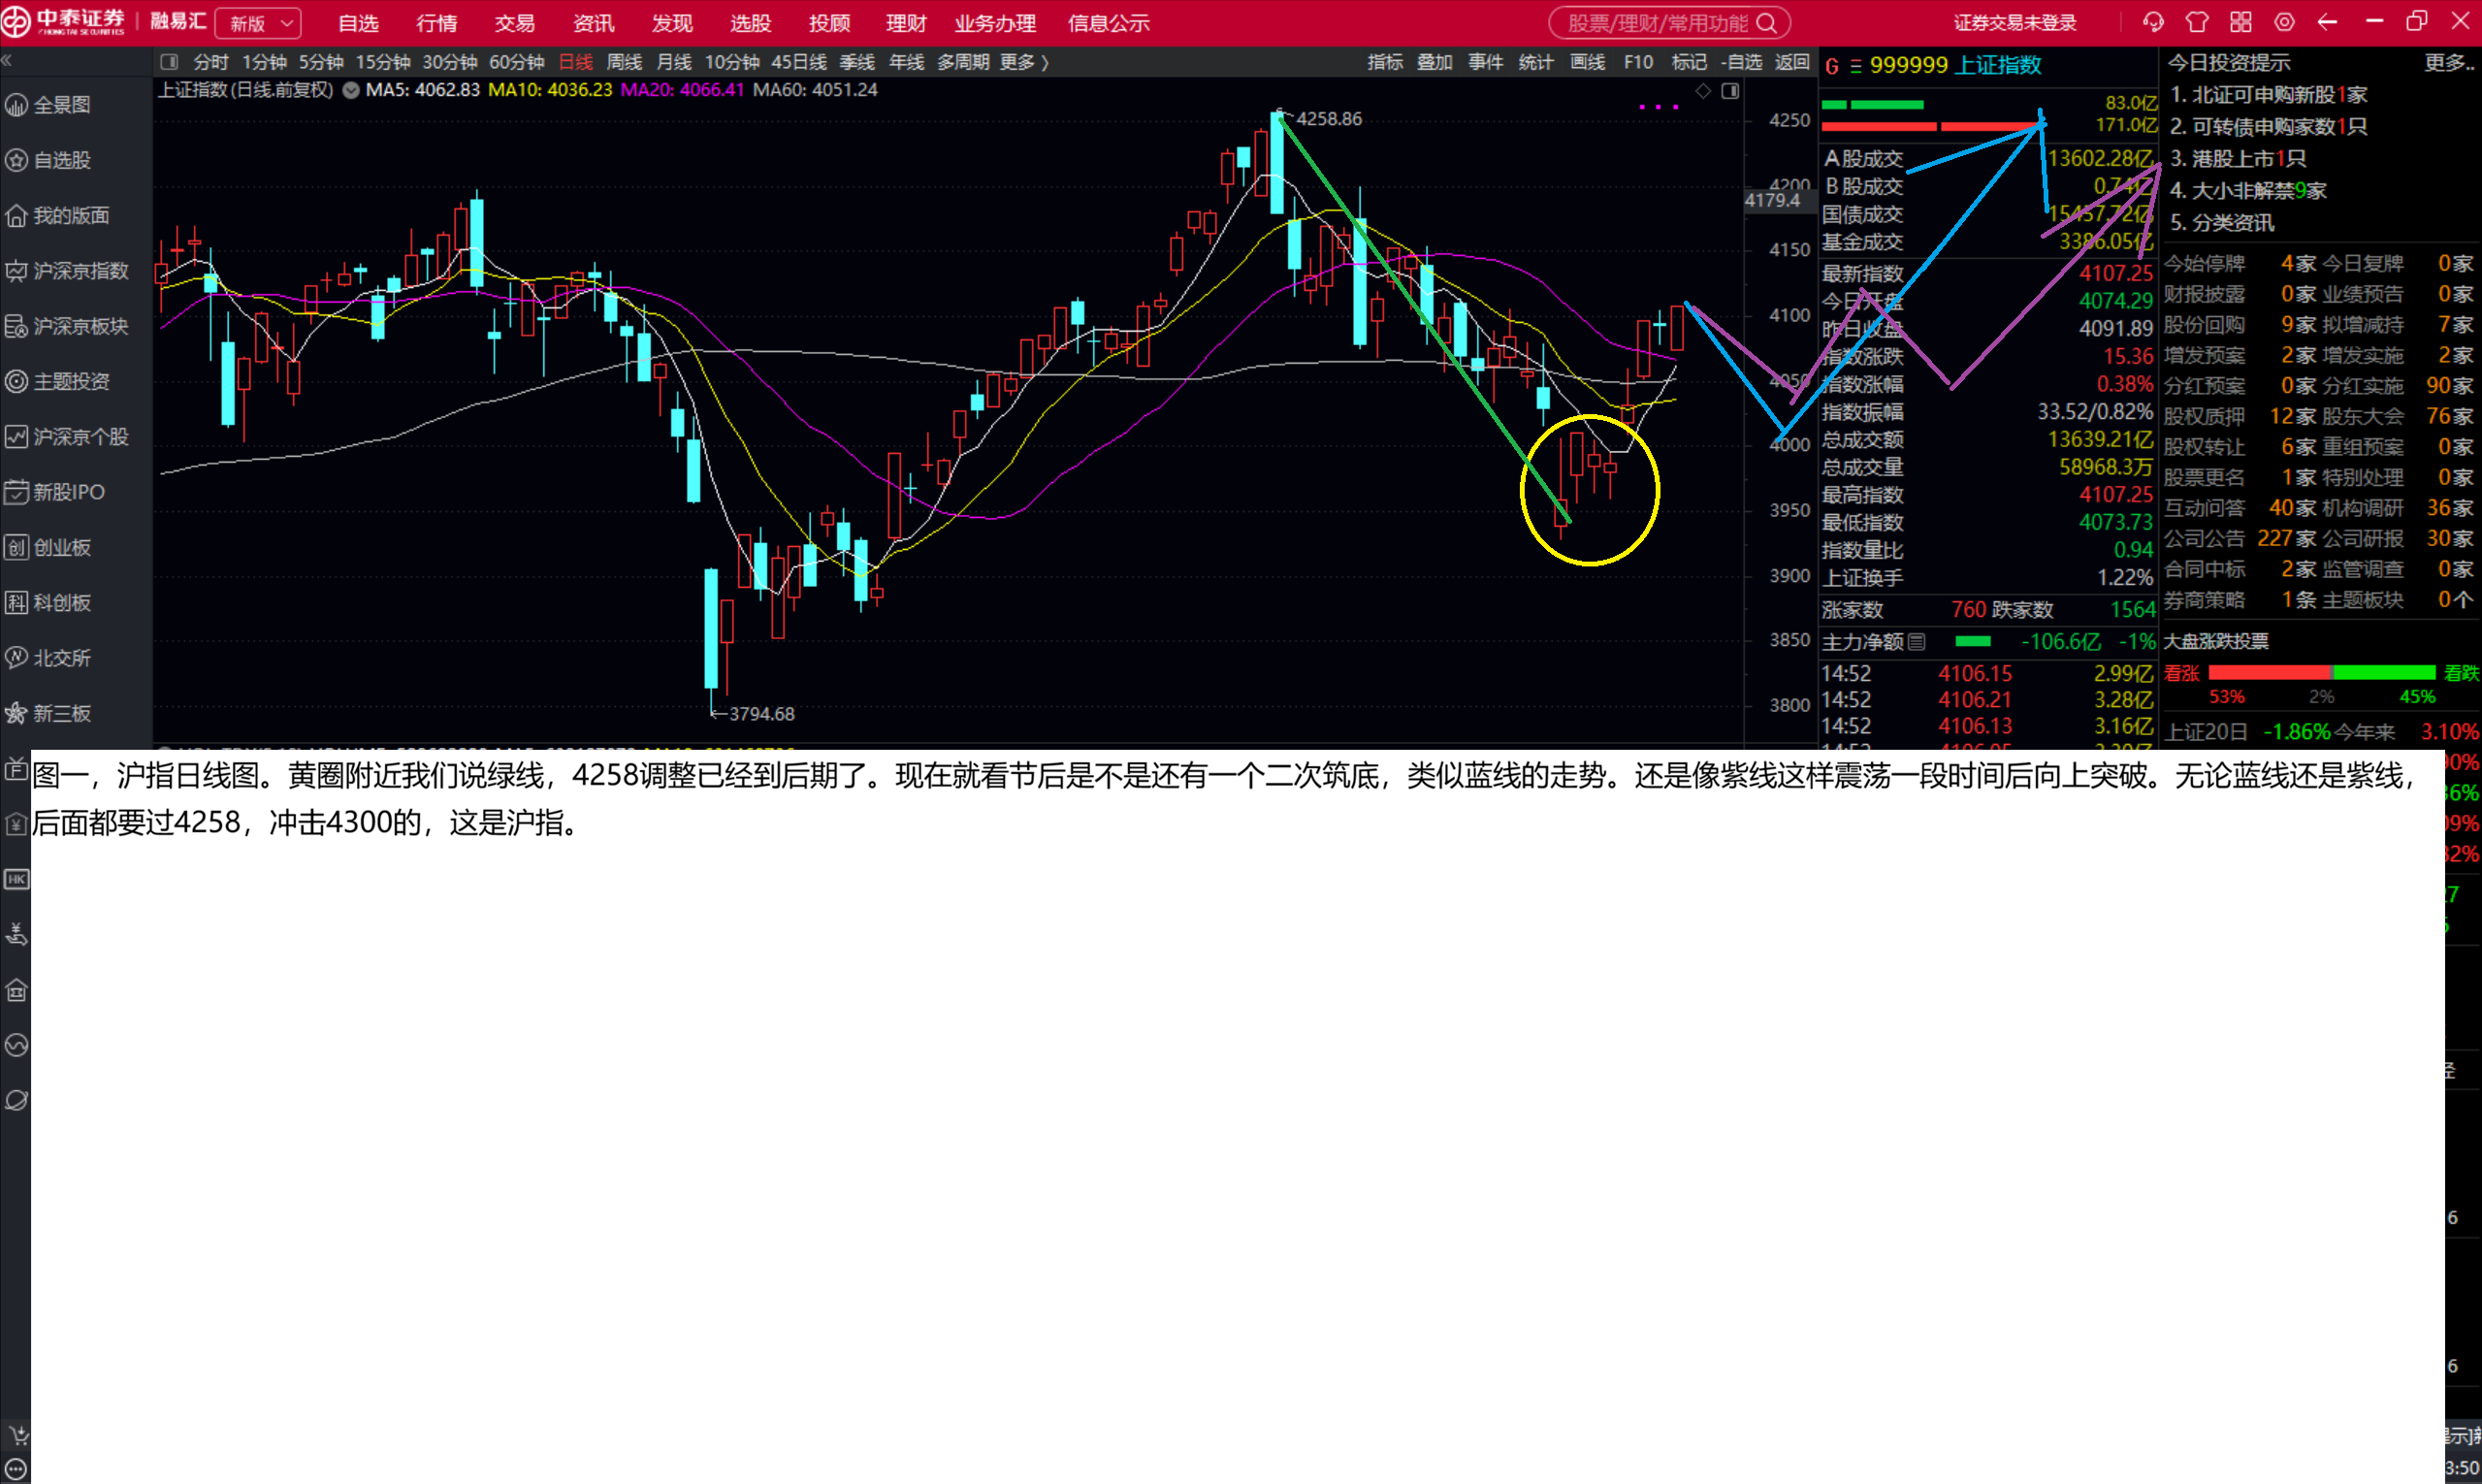This screenshot has height=1484, width=2482.
Task: Select 多周期 view
Action: [x=963, y=62]
